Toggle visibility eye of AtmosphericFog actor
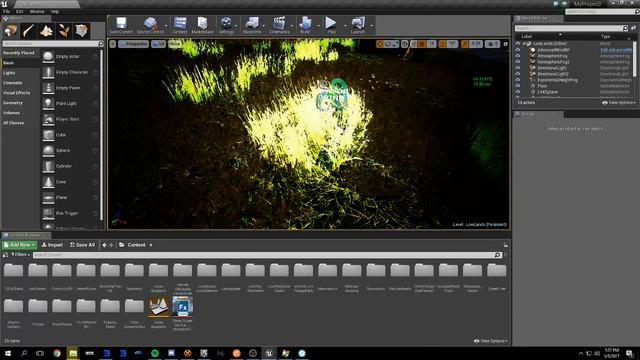Viewport: 640px width, 360px height. tap(518, 56)
